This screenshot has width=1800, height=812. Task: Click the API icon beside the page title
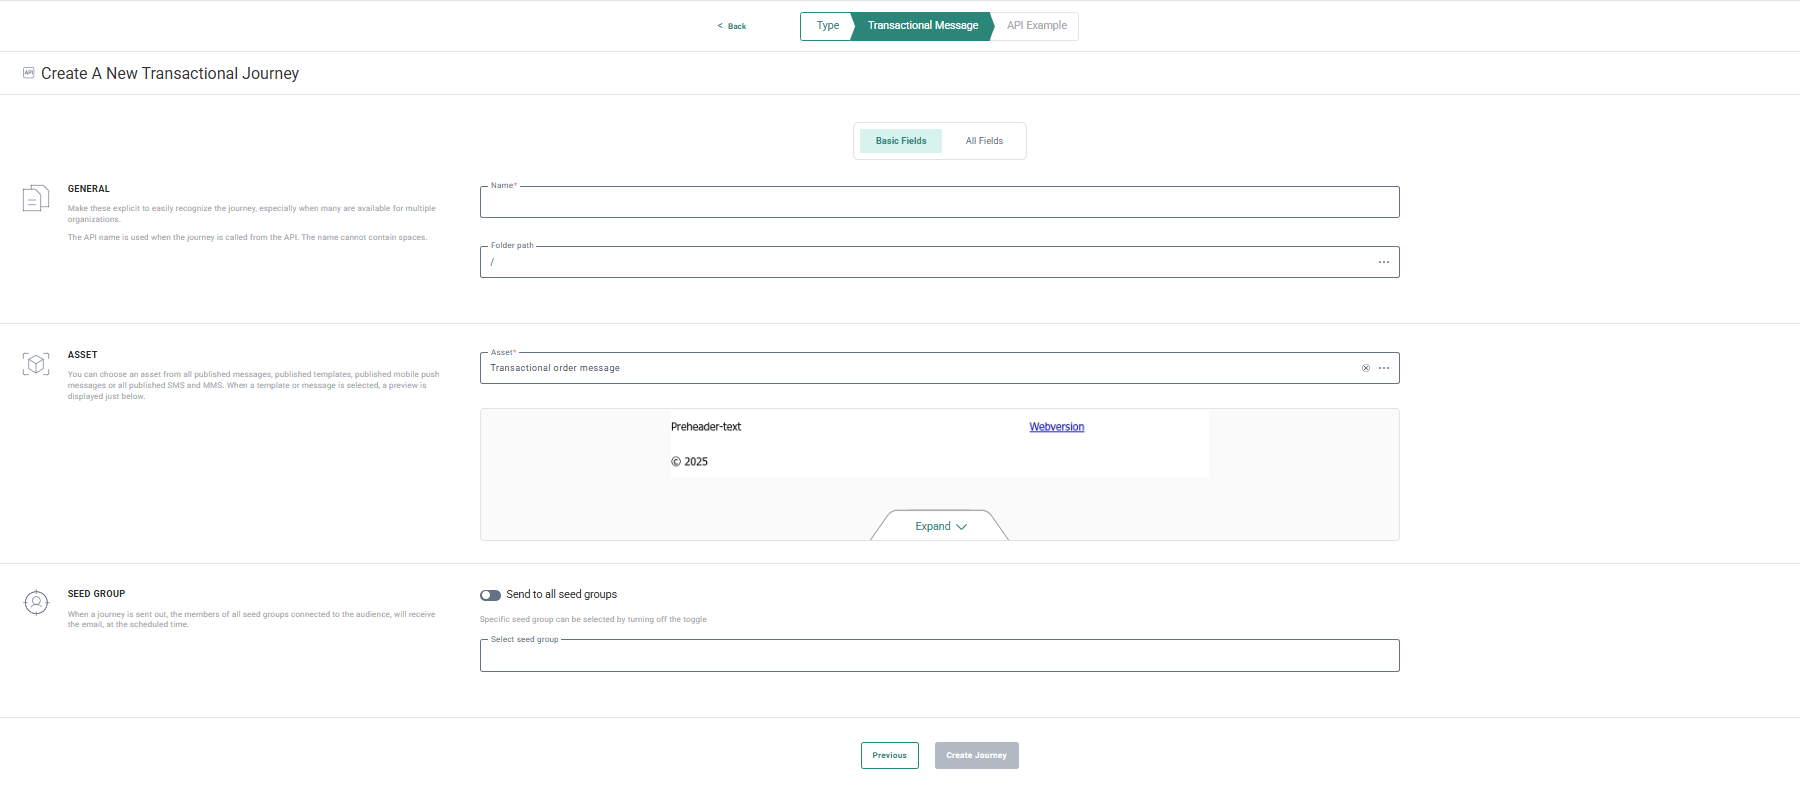[x=29, y=73]
